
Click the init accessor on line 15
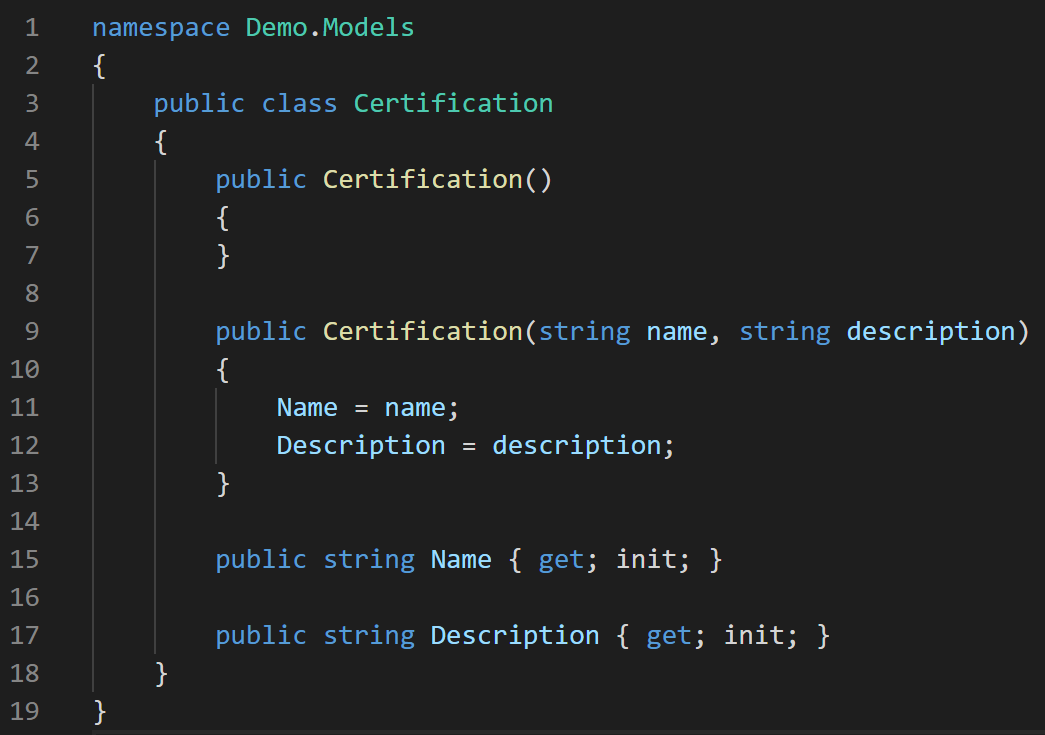tap(648, 559)
